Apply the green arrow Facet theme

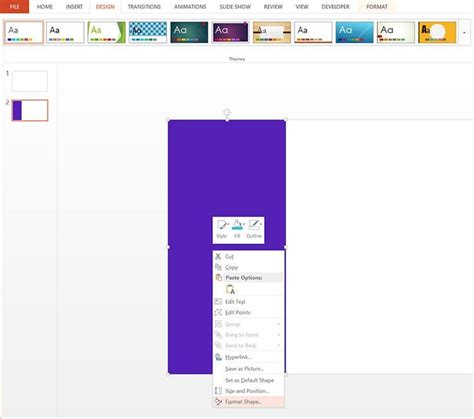click(107, 32)
